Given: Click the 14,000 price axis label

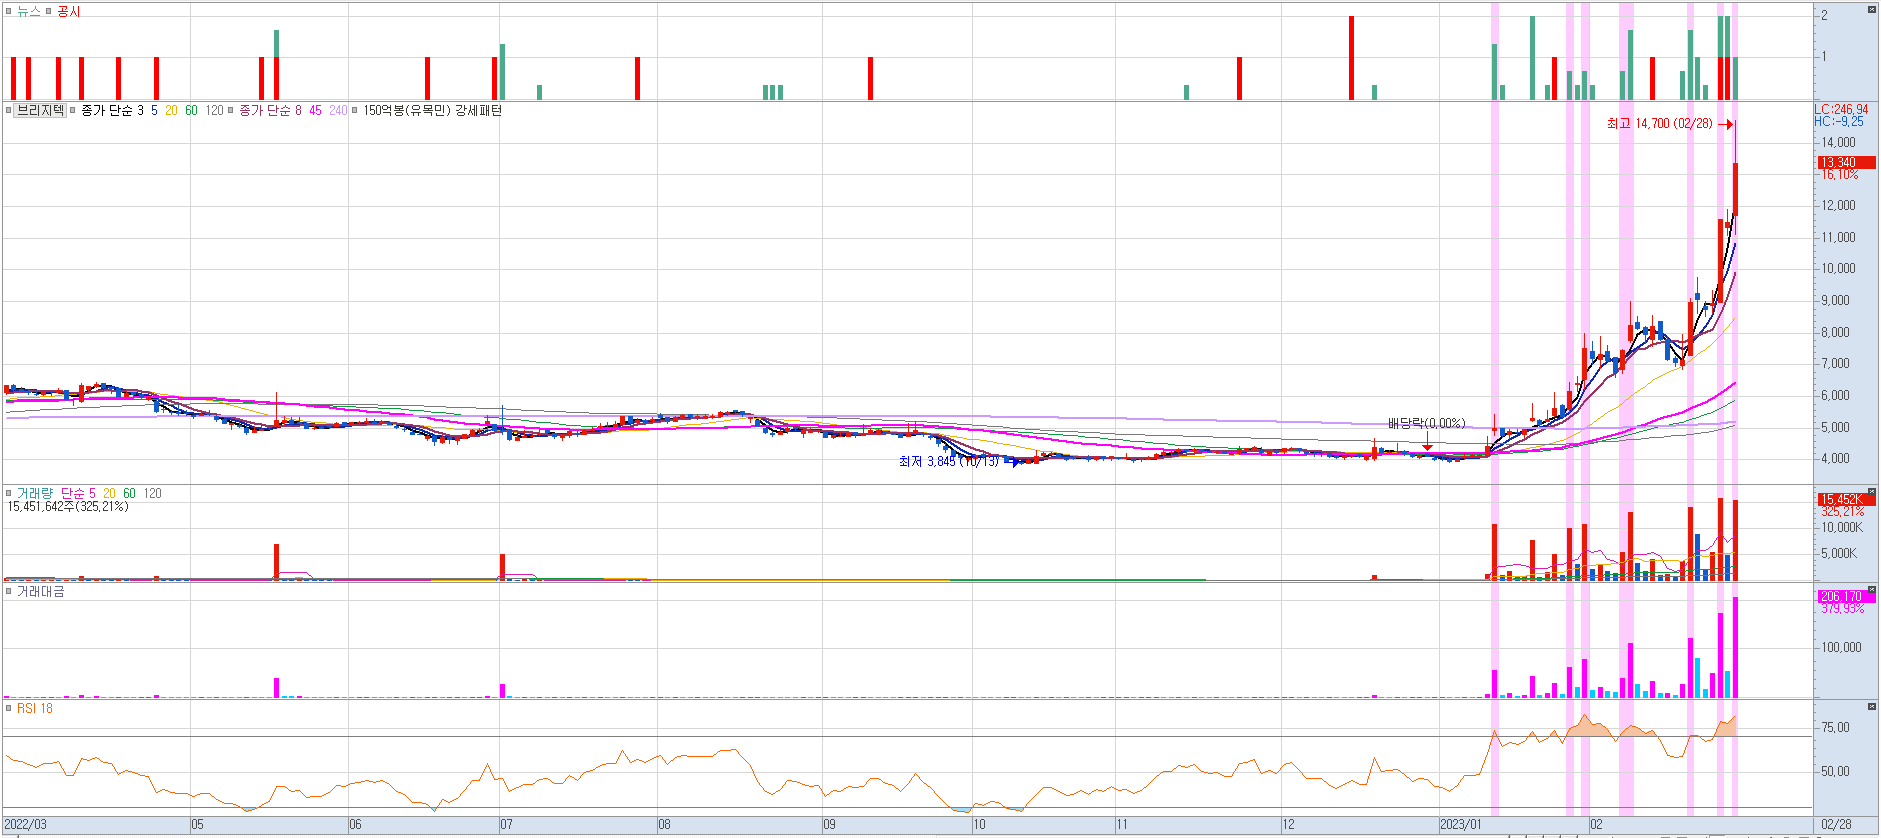Looking at the screenshot, I should [1838, 143].
